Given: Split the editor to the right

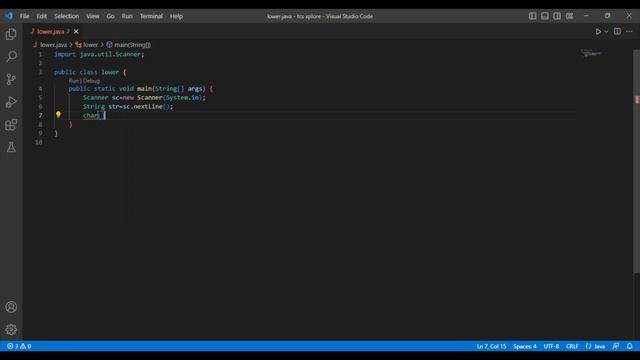Looking at the screenshot, I should pos(617,31).
